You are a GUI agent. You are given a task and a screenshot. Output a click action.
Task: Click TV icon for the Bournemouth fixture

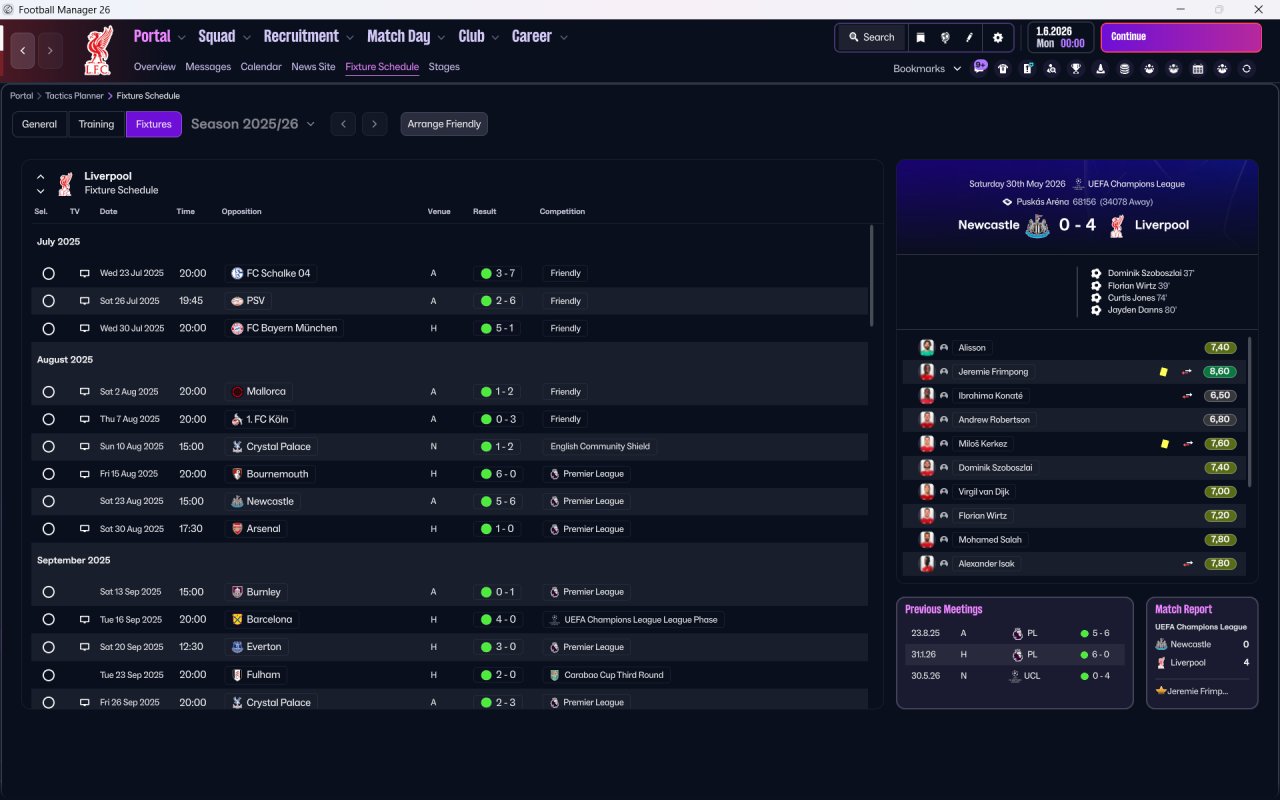85,474
